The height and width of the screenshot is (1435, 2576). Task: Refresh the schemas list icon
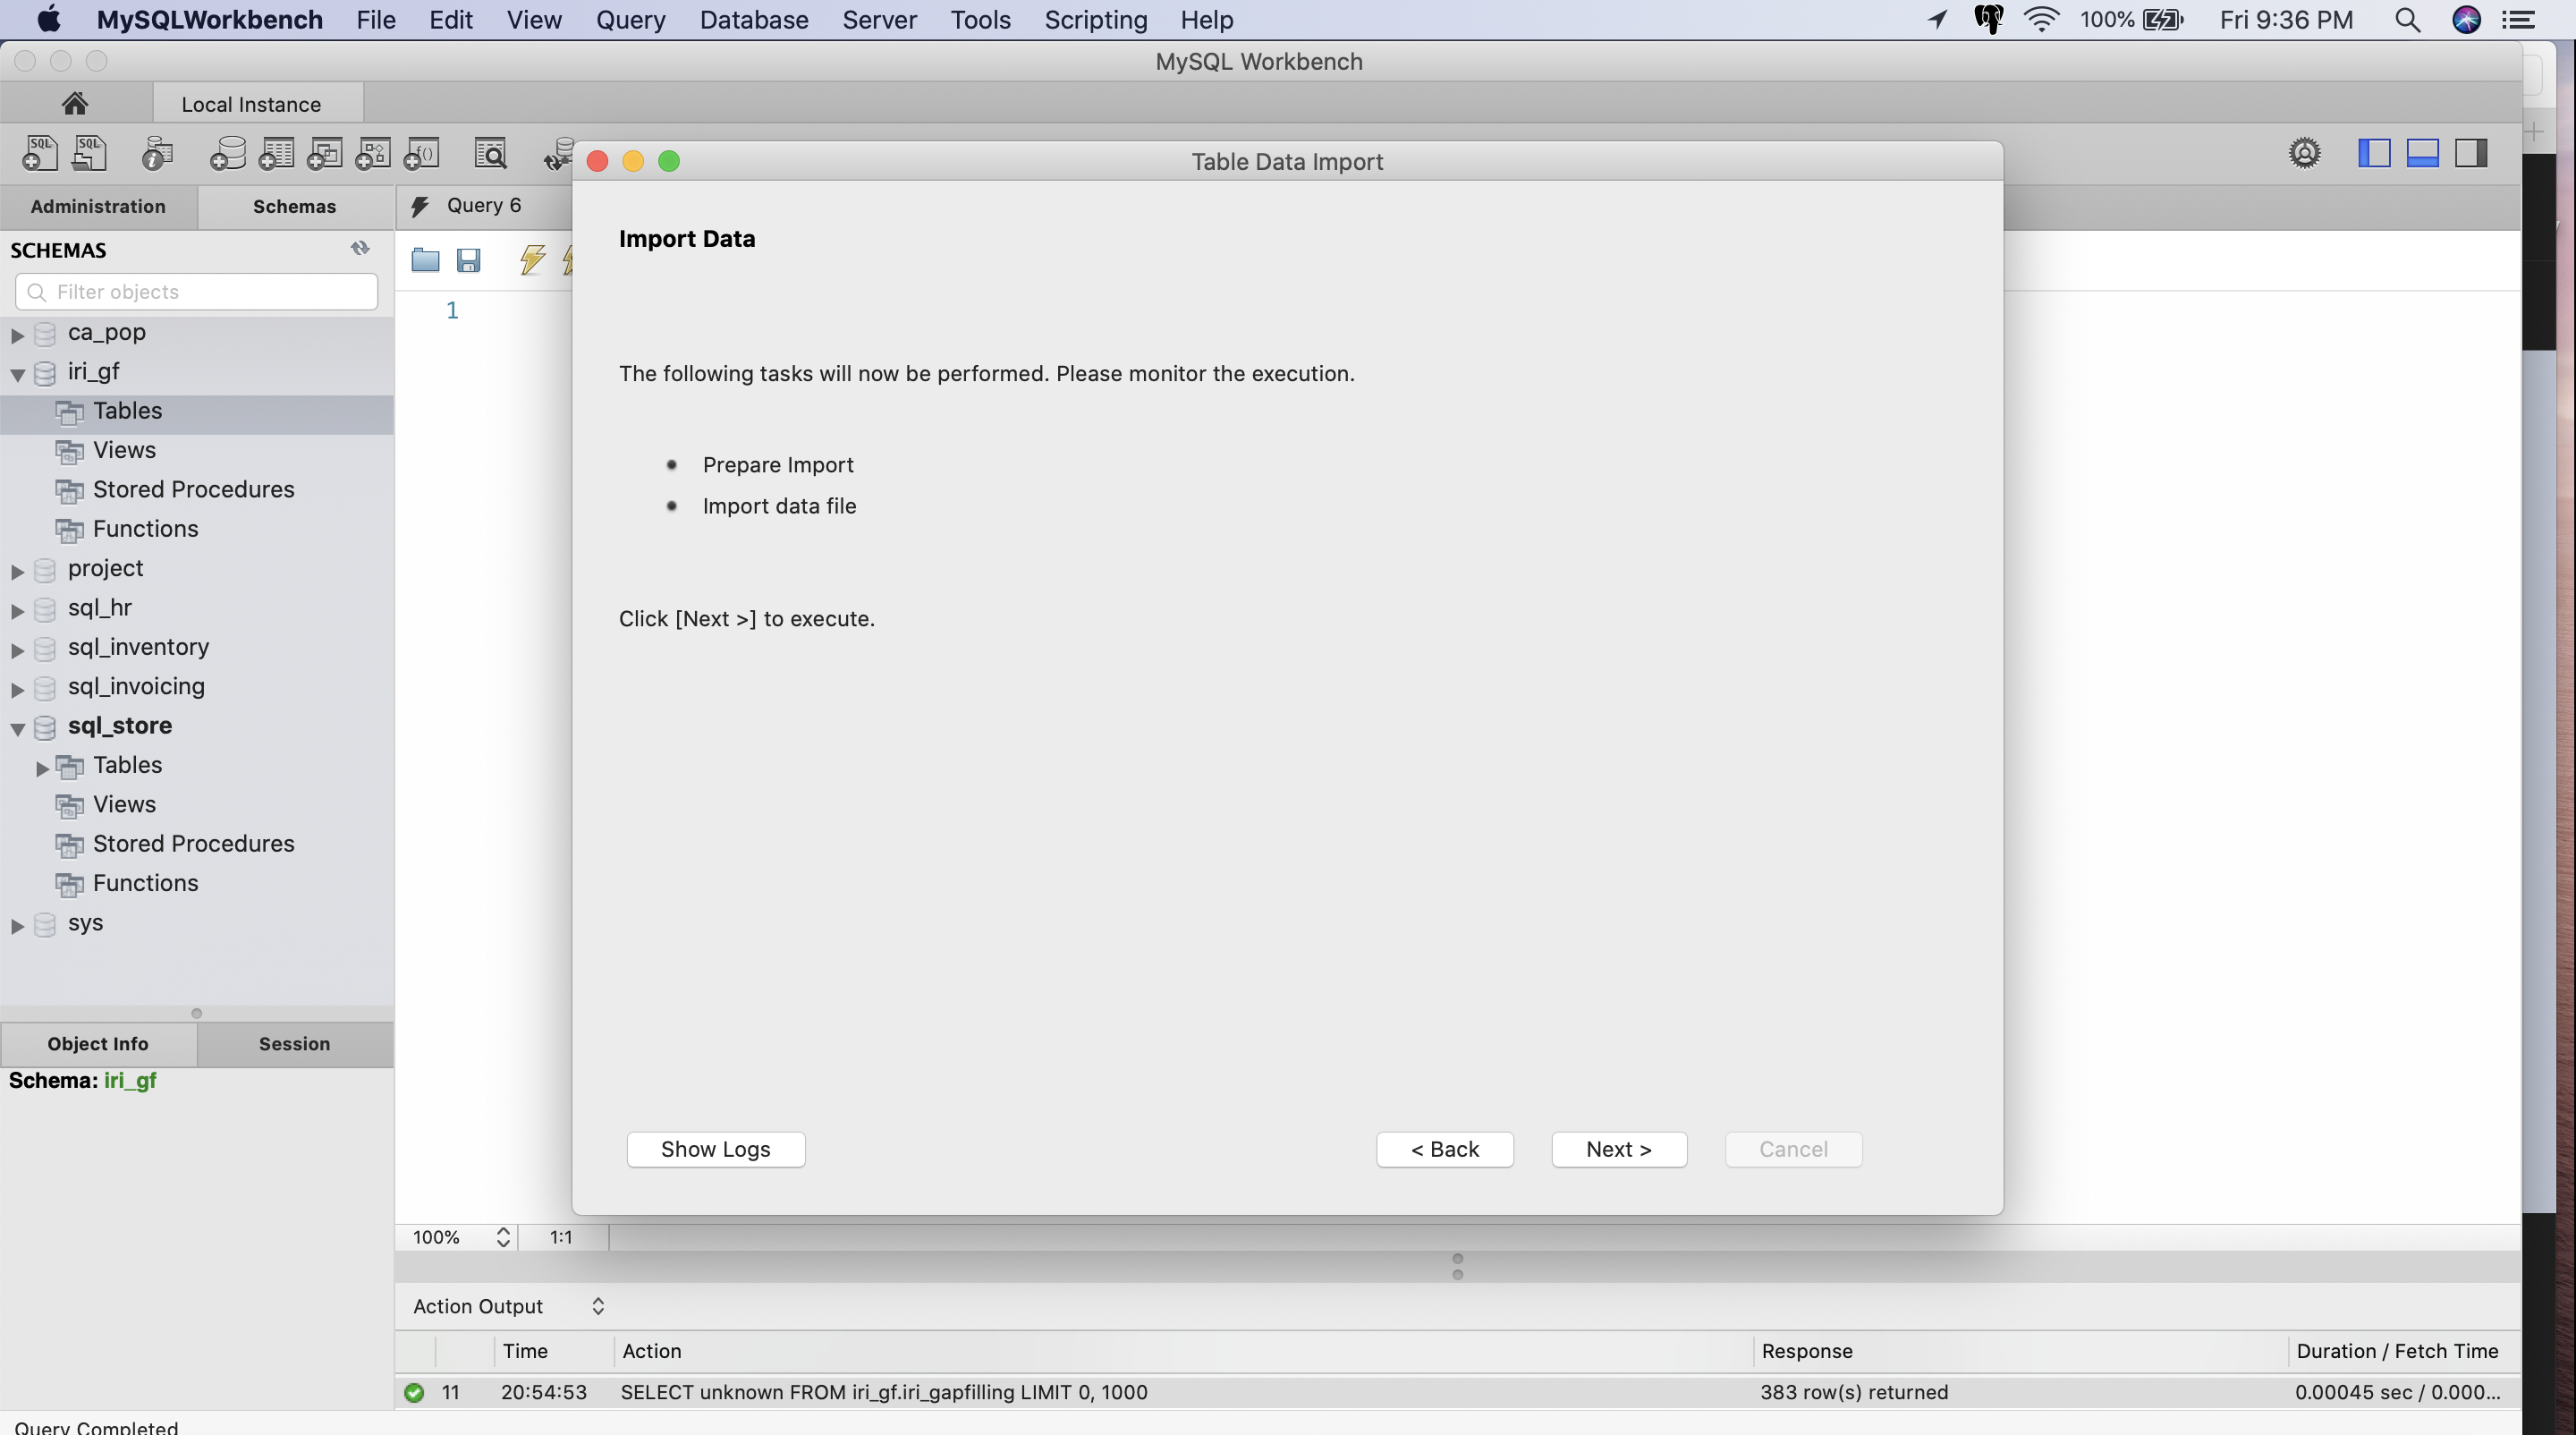pos(360,248)
